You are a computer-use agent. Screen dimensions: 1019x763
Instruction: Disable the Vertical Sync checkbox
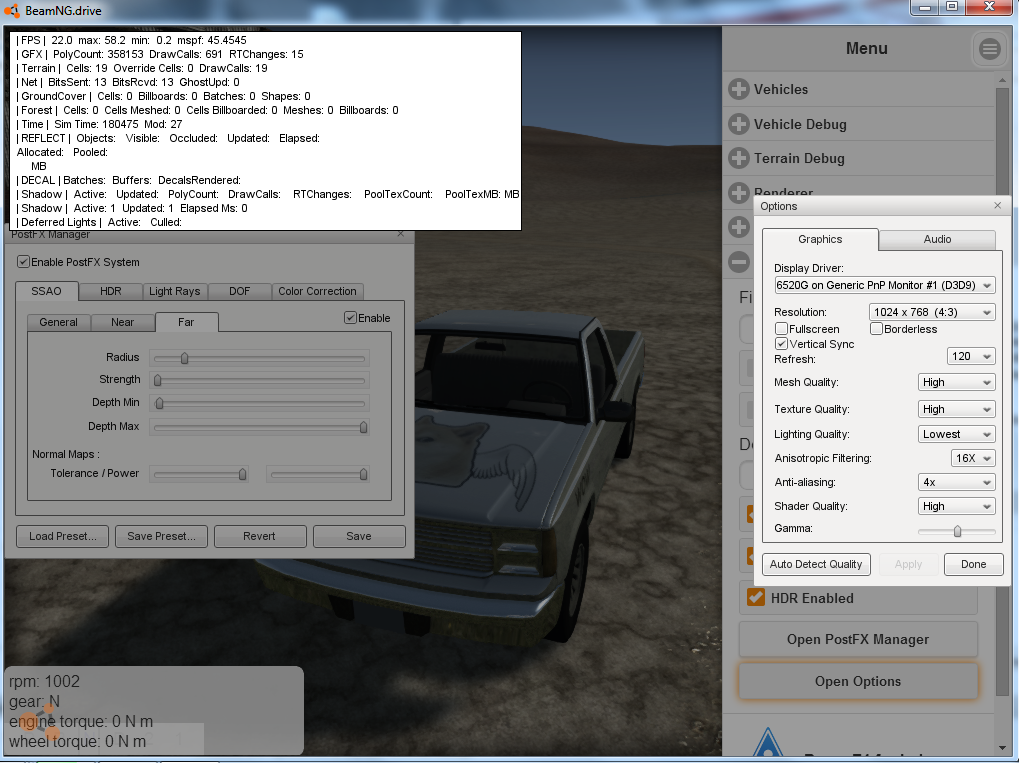pyautogui.click(x=782, y=344)
